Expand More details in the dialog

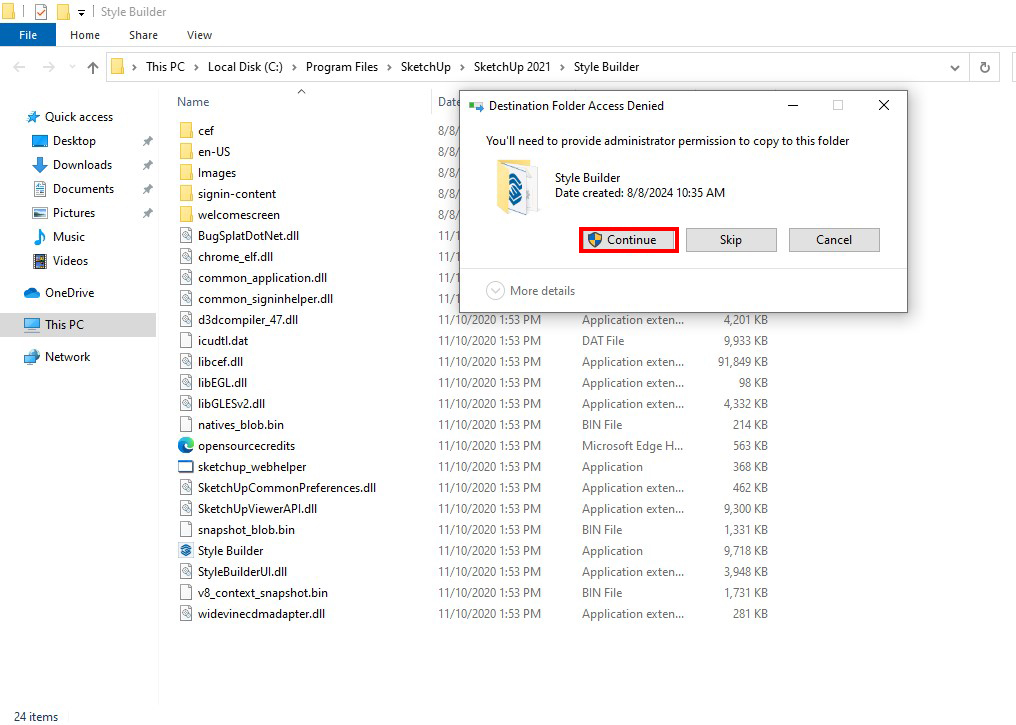pyautogui.click(x=496, y=291)
